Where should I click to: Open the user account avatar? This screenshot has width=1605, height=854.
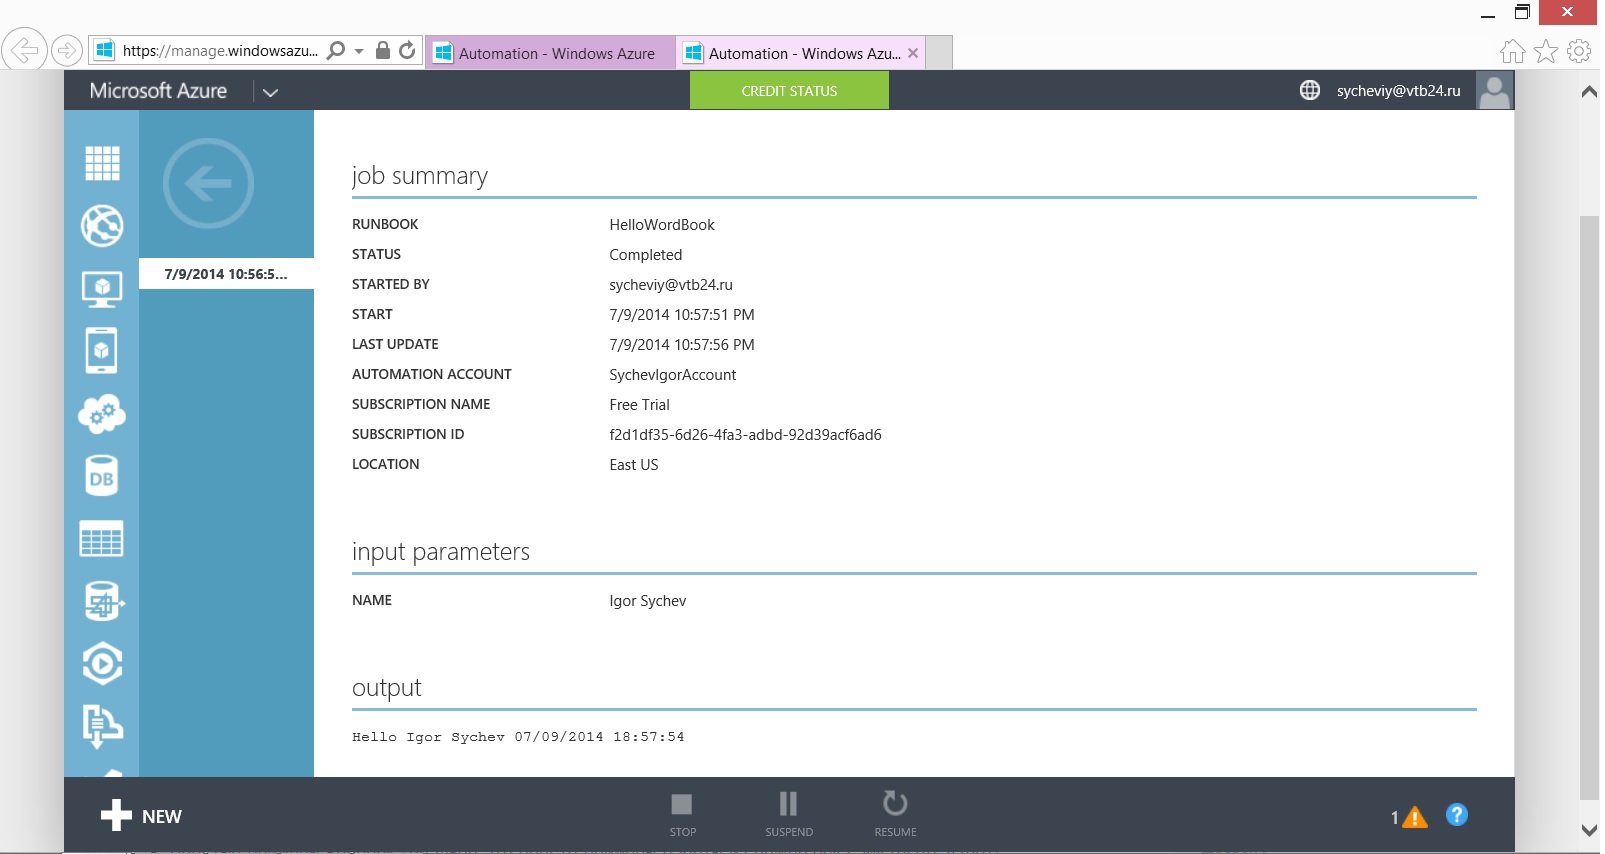1495,90
